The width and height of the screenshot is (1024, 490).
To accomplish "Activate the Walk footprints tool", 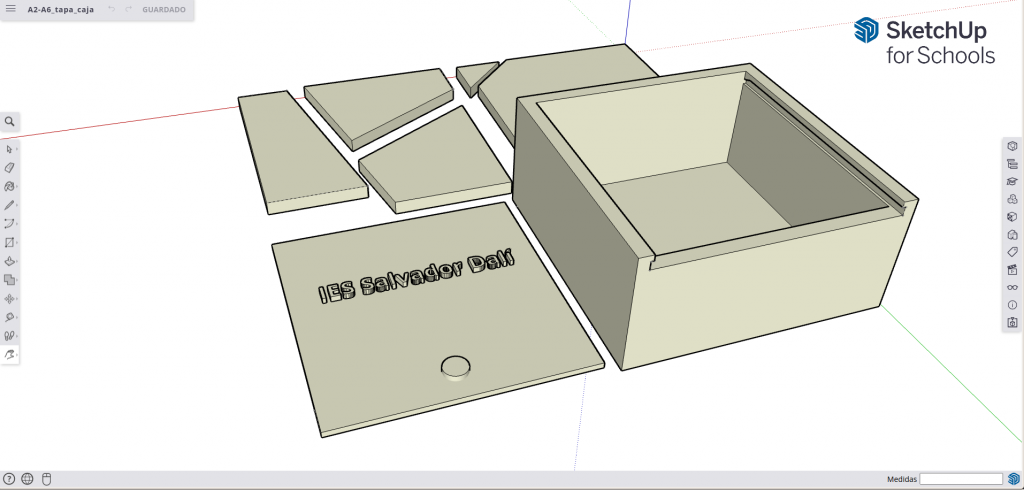I will point(9,336).
